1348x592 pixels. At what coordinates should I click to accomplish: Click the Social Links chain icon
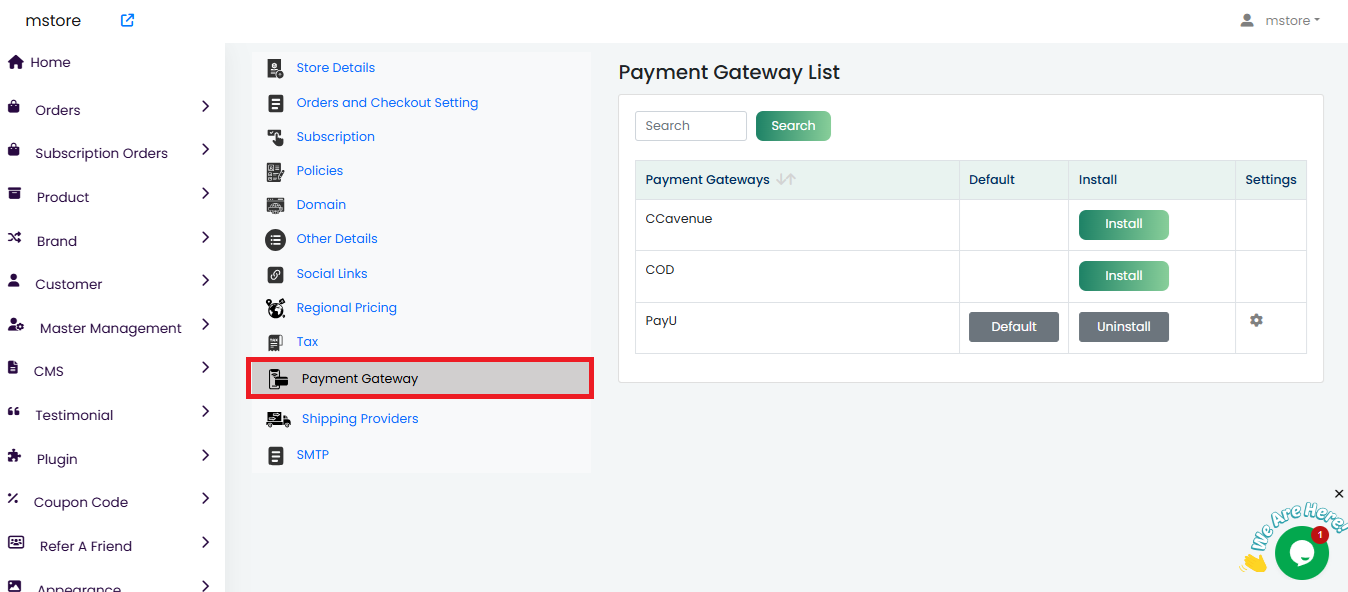[x=275, y=274]
